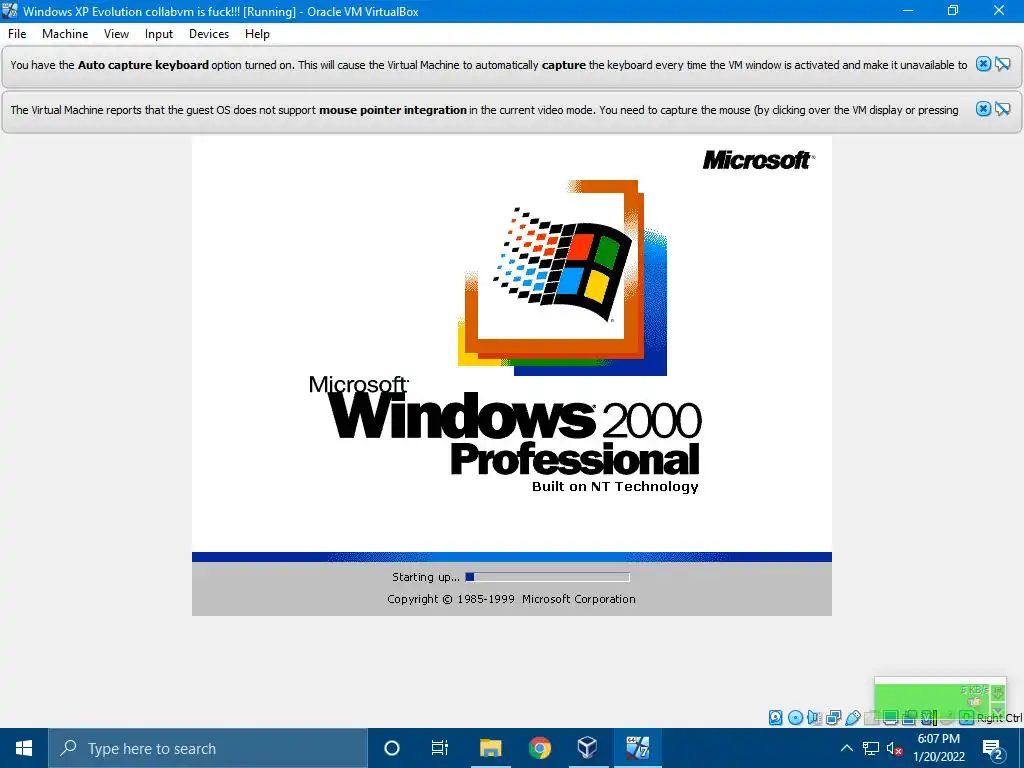The height and width of the screenshot is (768, 1024).
Task: Focus the Type here to search box
Action: [208, 748]
